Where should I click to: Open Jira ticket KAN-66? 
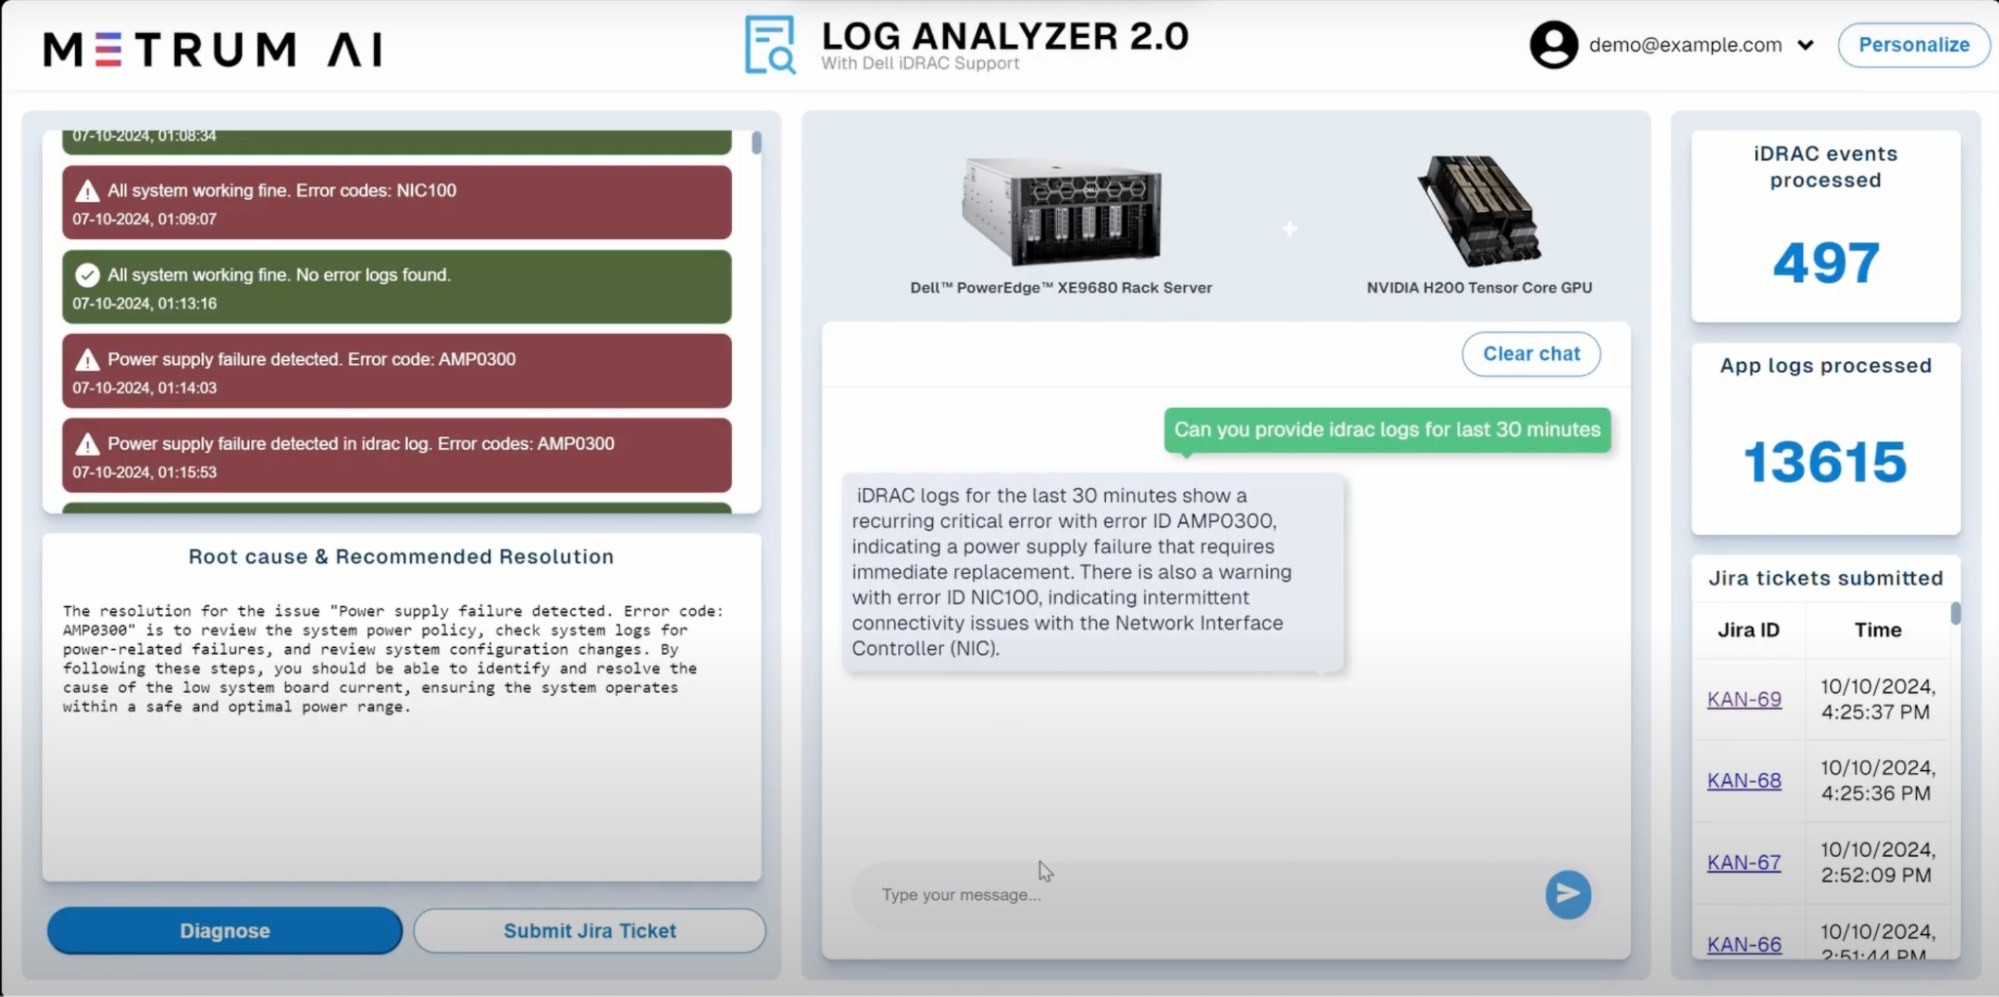tap(1744, 945)
